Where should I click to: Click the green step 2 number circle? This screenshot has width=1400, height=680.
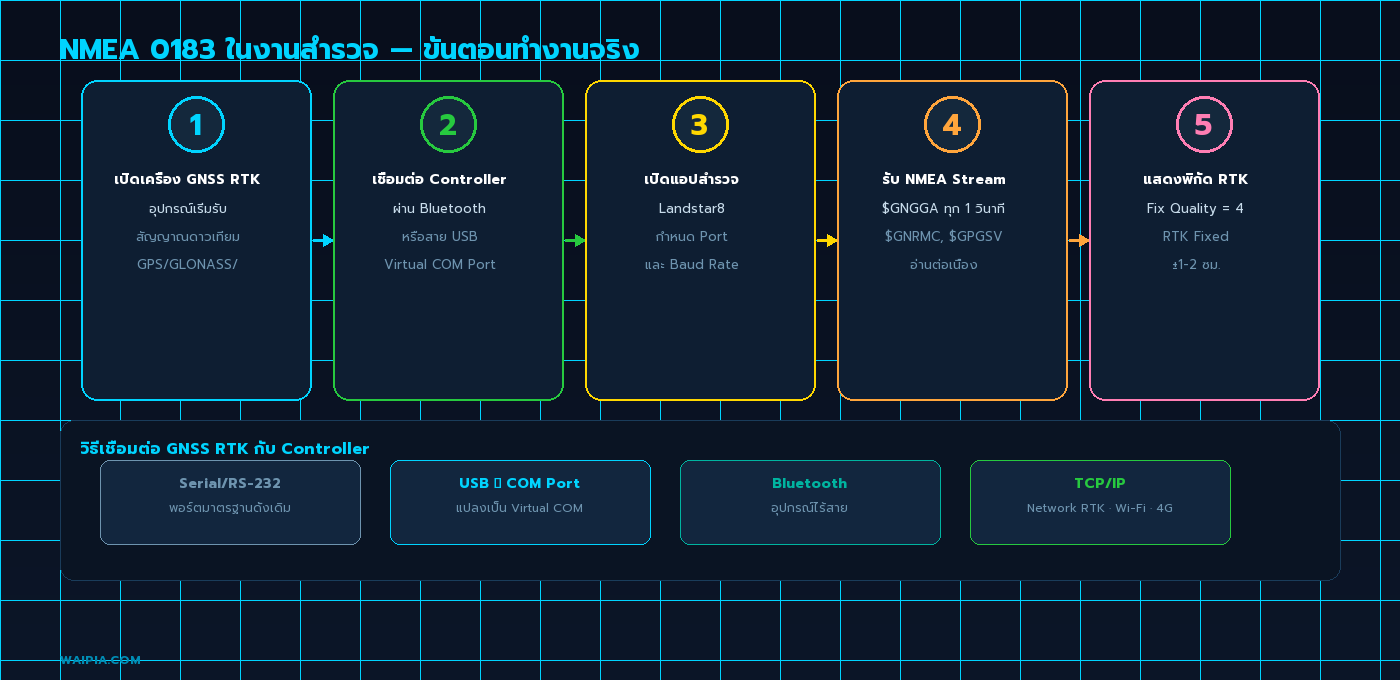448,125
